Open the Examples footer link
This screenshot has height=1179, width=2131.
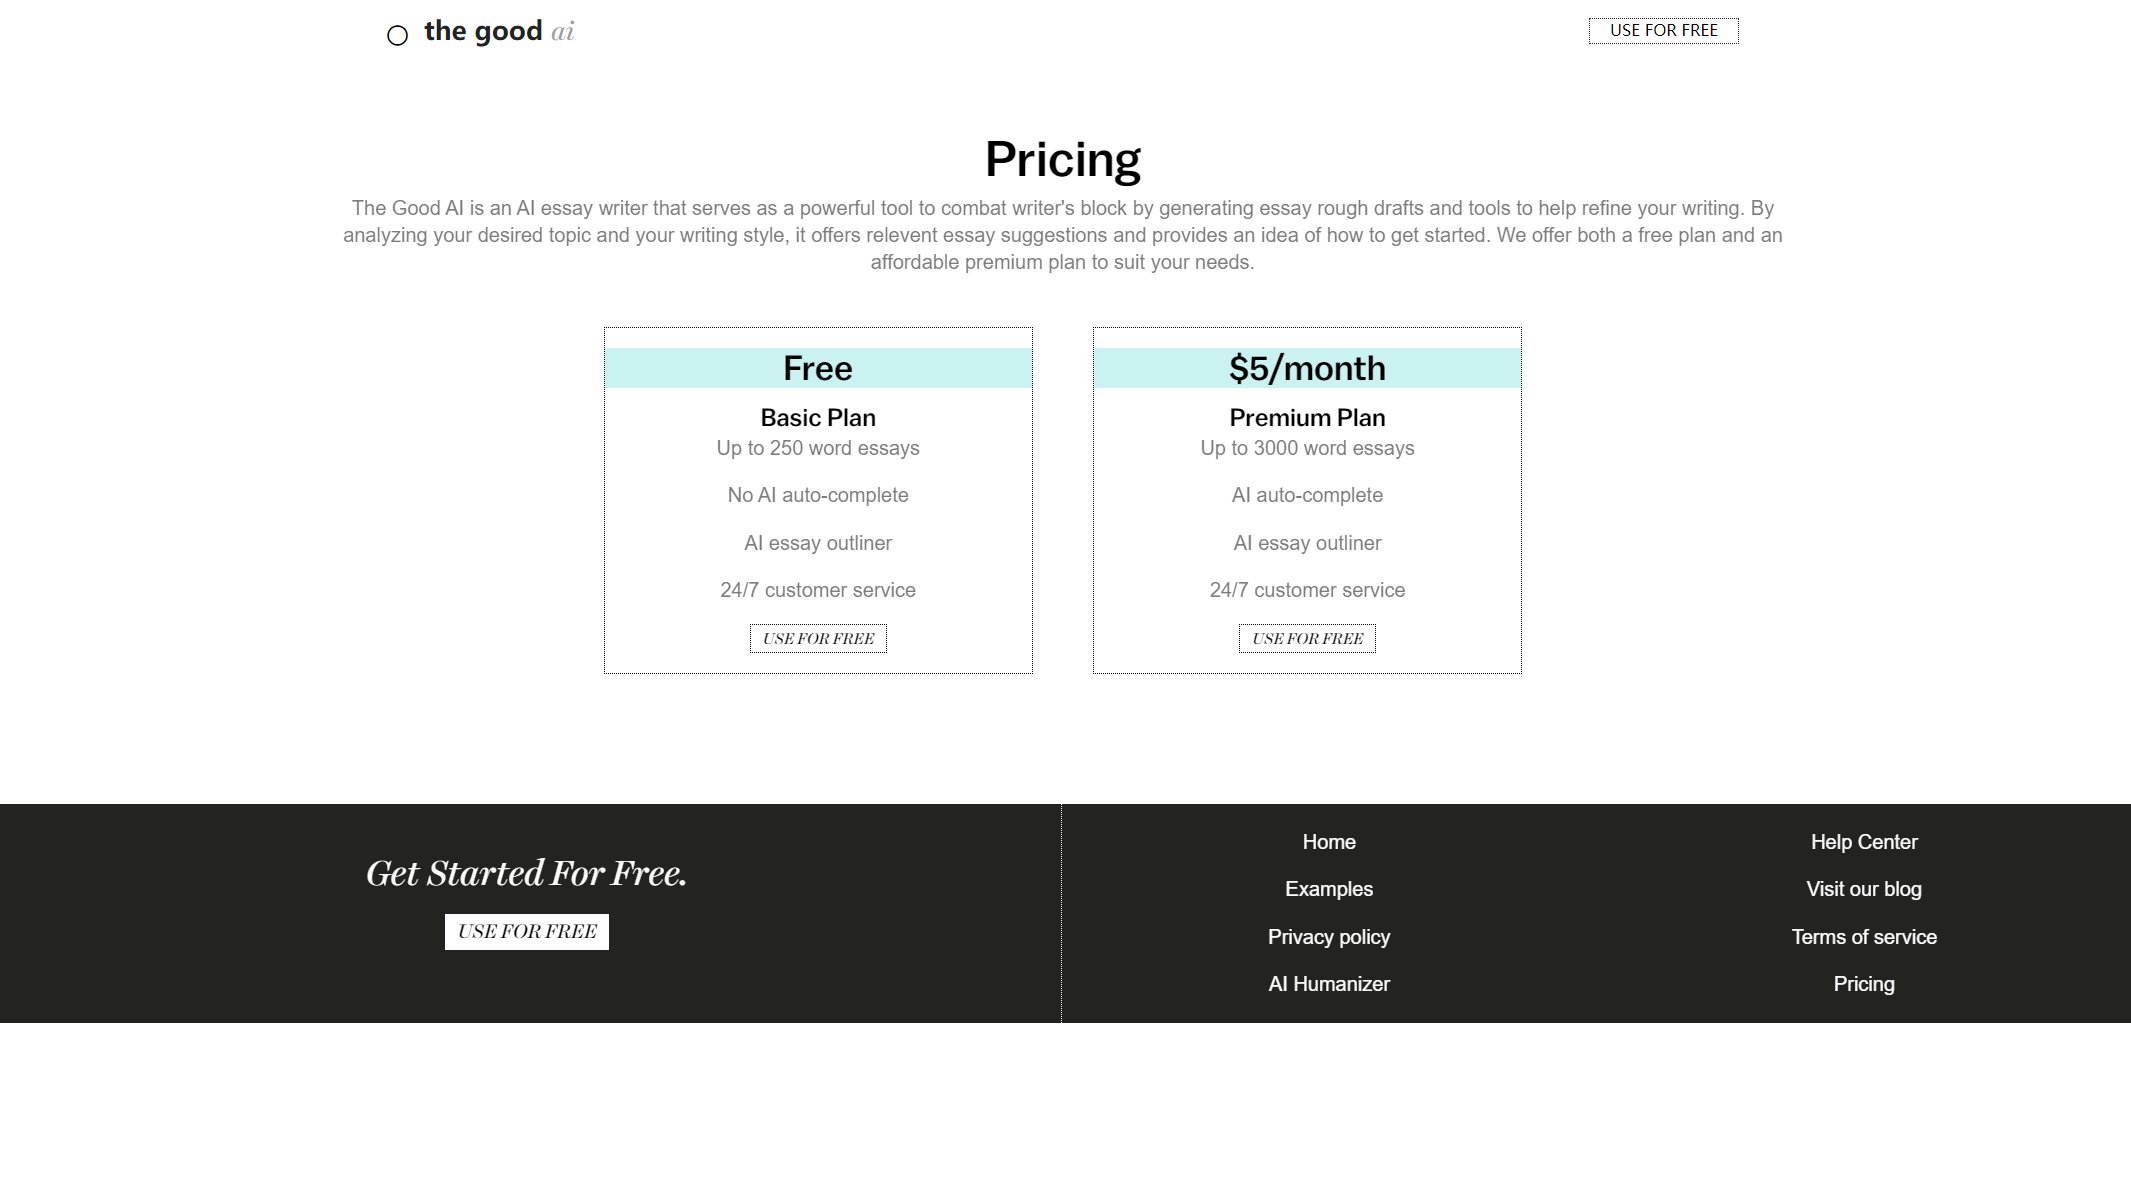pos(1328,889)
